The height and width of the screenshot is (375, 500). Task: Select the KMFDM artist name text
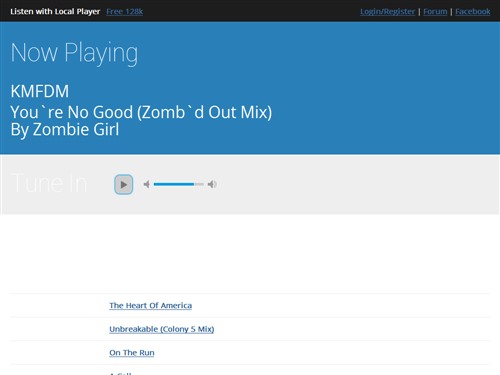point(40,91)
